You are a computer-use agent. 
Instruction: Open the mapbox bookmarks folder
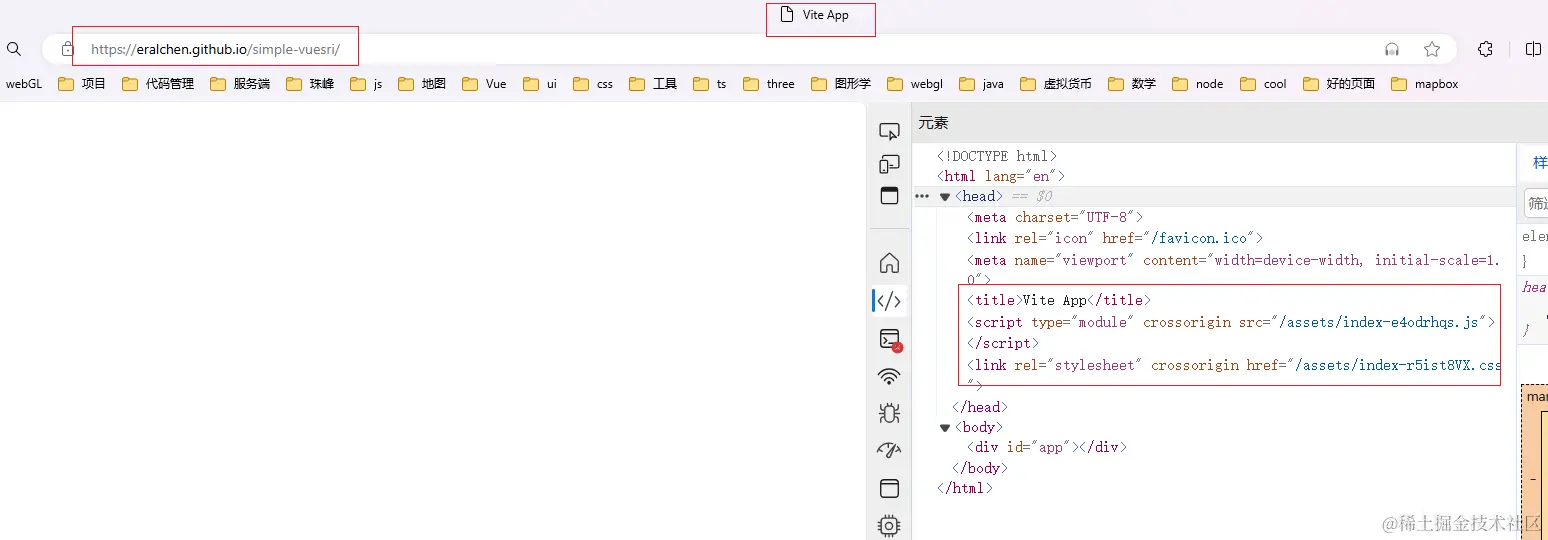pos(1425,84)
